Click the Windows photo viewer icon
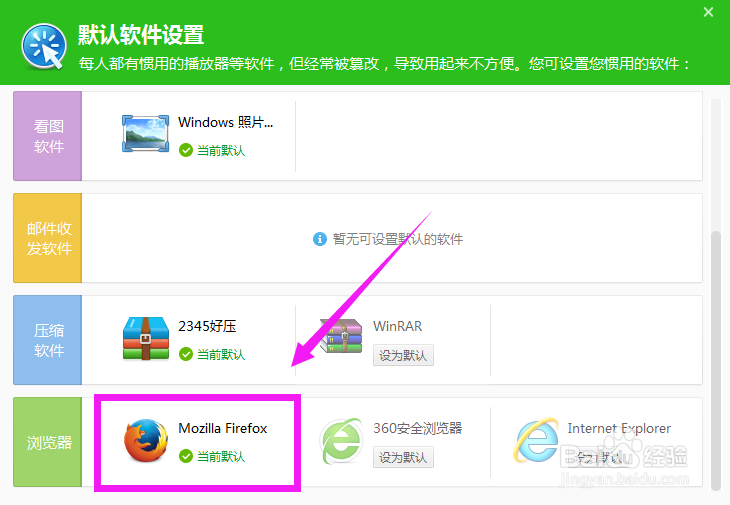730x505 pixels. 145,134
